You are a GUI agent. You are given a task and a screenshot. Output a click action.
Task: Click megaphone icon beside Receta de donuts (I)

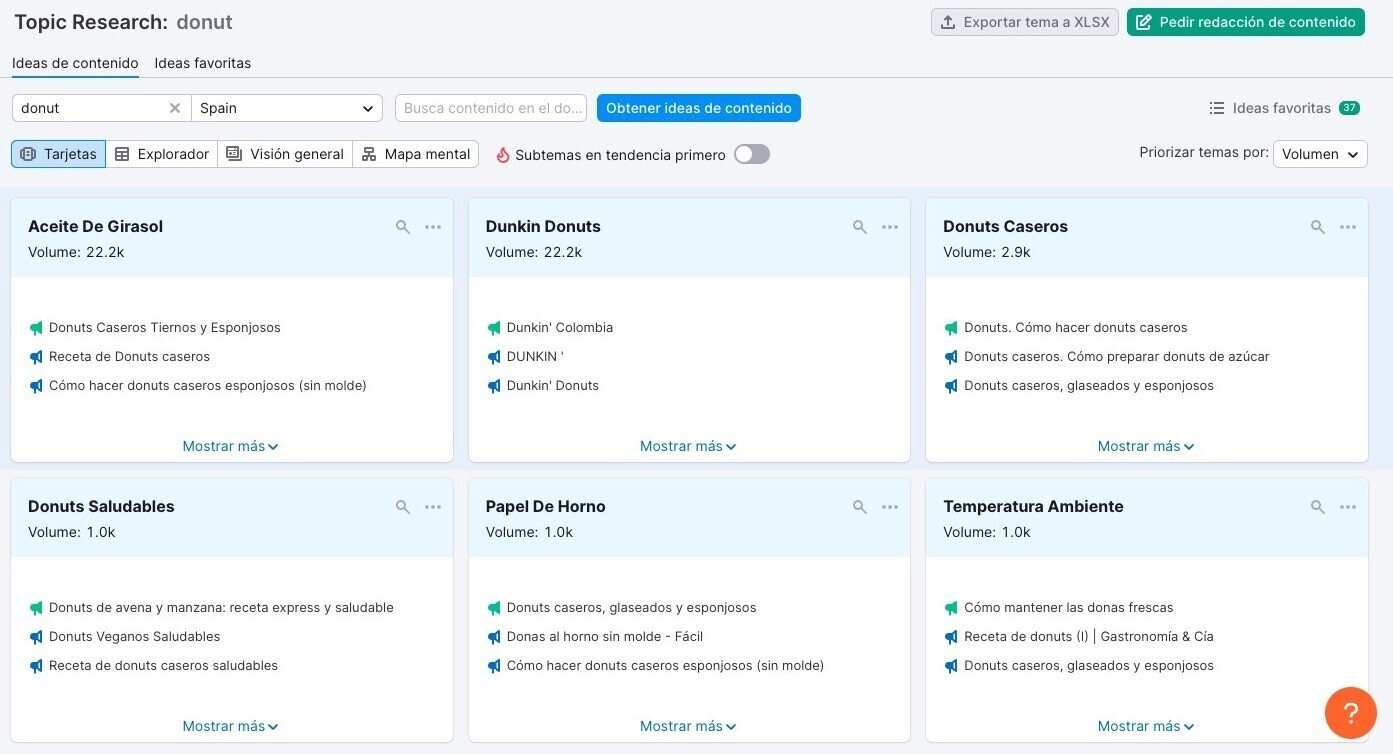pyautogui.click(x=951, y=637)
